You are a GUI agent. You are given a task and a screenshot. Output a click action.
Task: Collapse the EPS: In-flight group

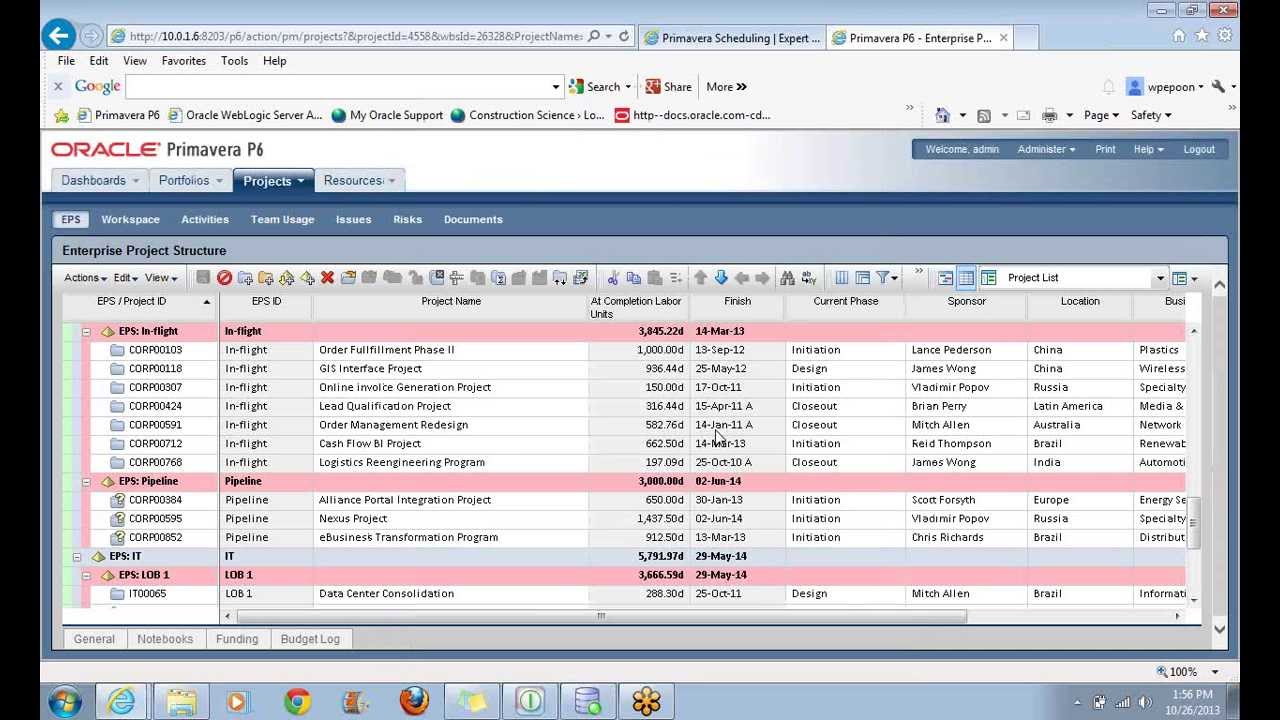(86, 331)
